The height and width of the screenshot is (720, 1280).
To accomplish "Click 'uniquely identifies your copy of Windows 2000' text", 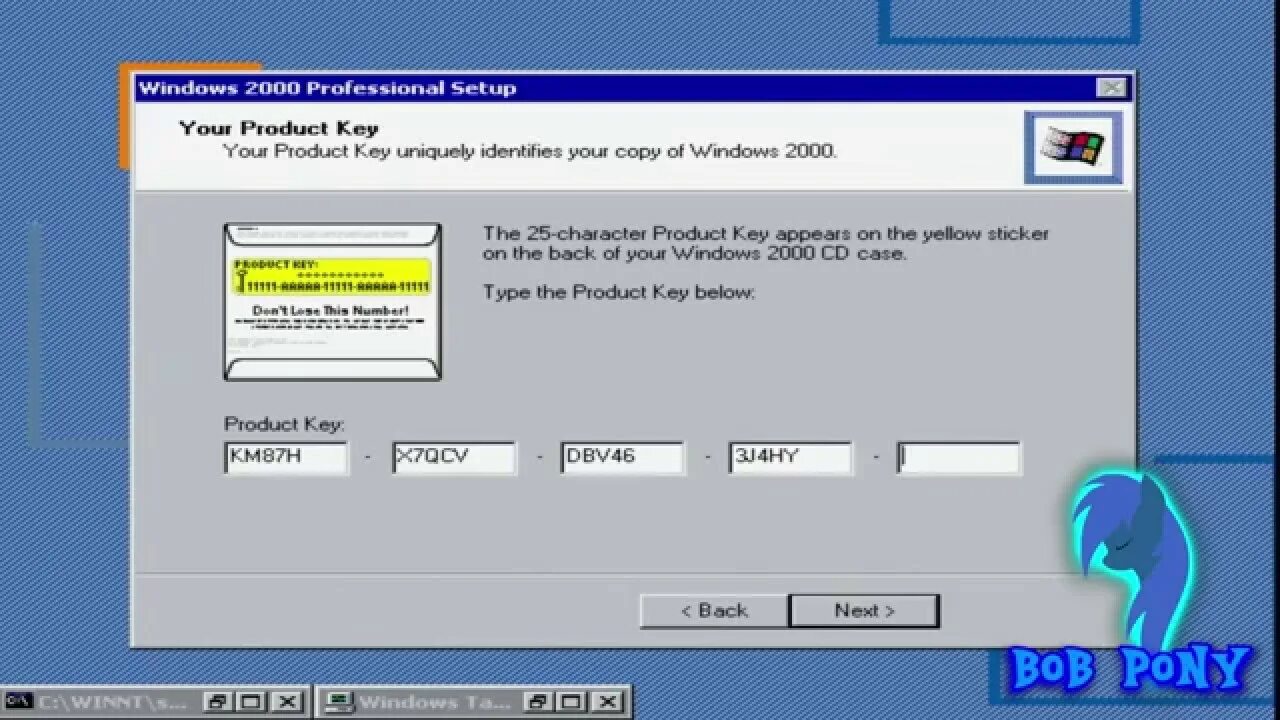I will (616, 152).
